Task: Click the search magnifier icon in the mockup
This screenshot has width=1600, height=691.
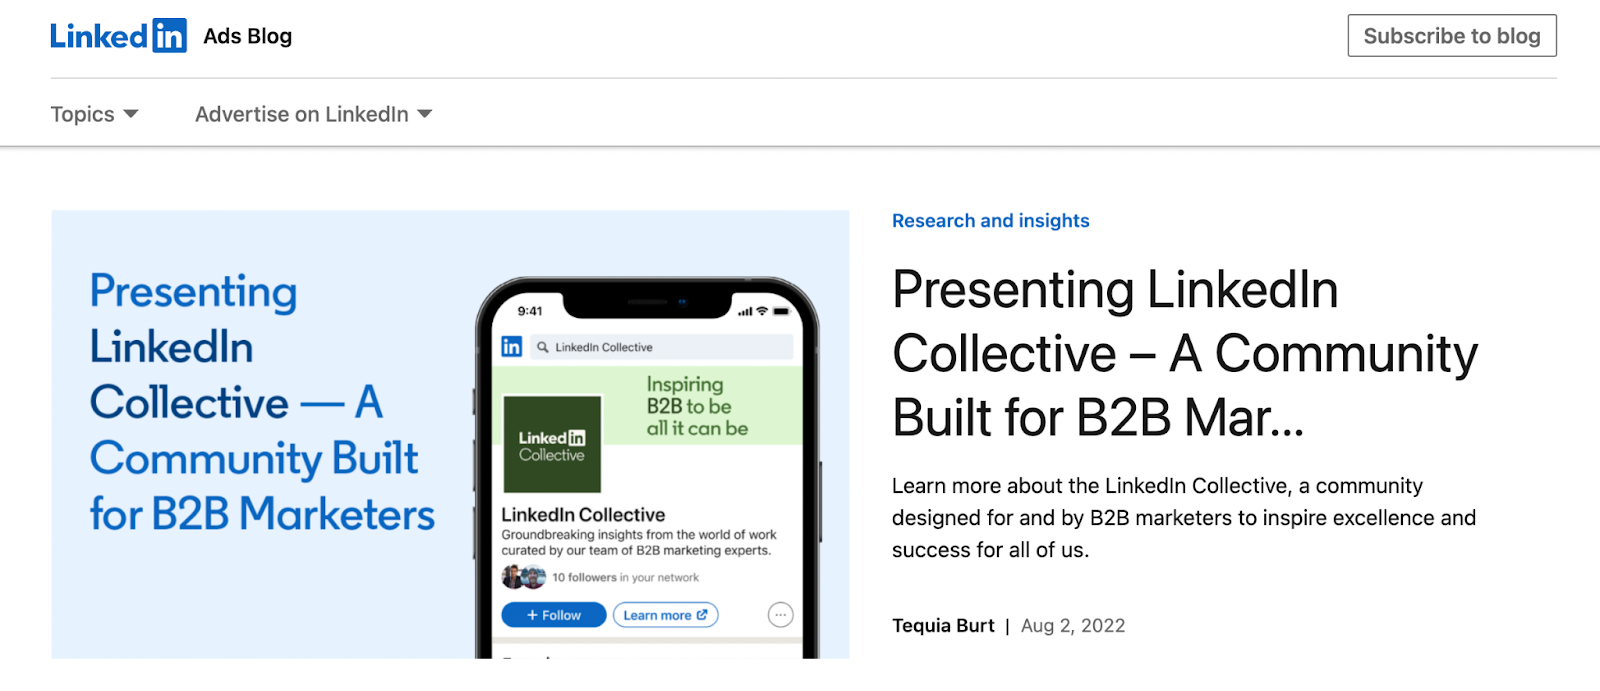Action: click(543, 347)
